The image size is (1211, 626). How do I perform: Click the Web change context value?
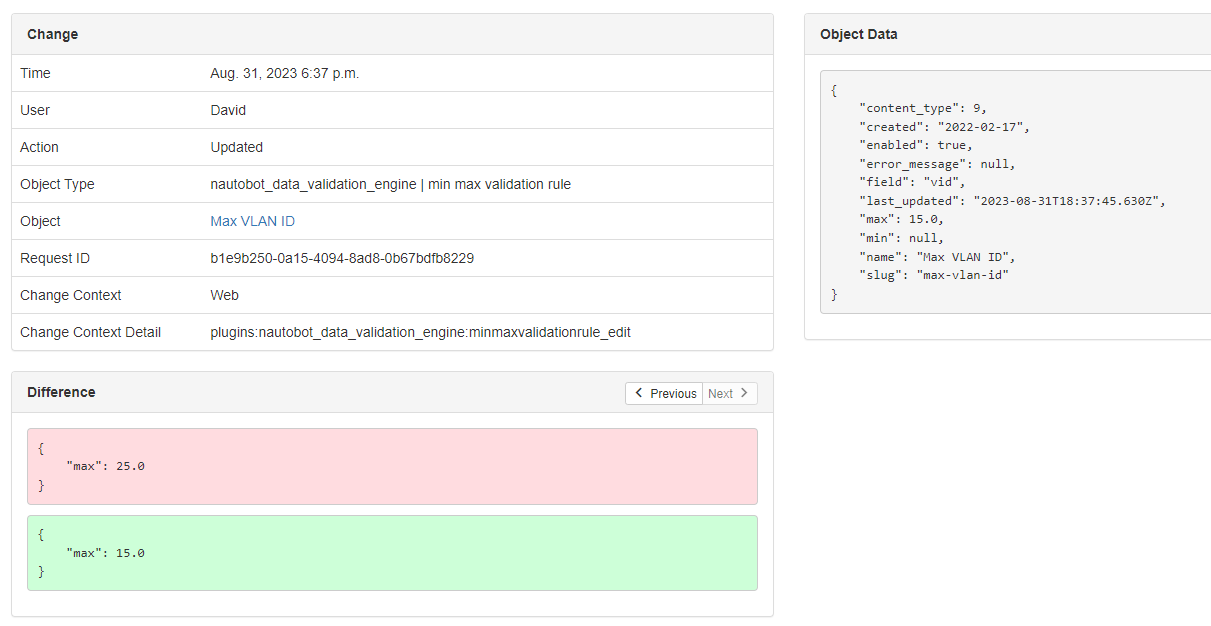coord(224,295)
